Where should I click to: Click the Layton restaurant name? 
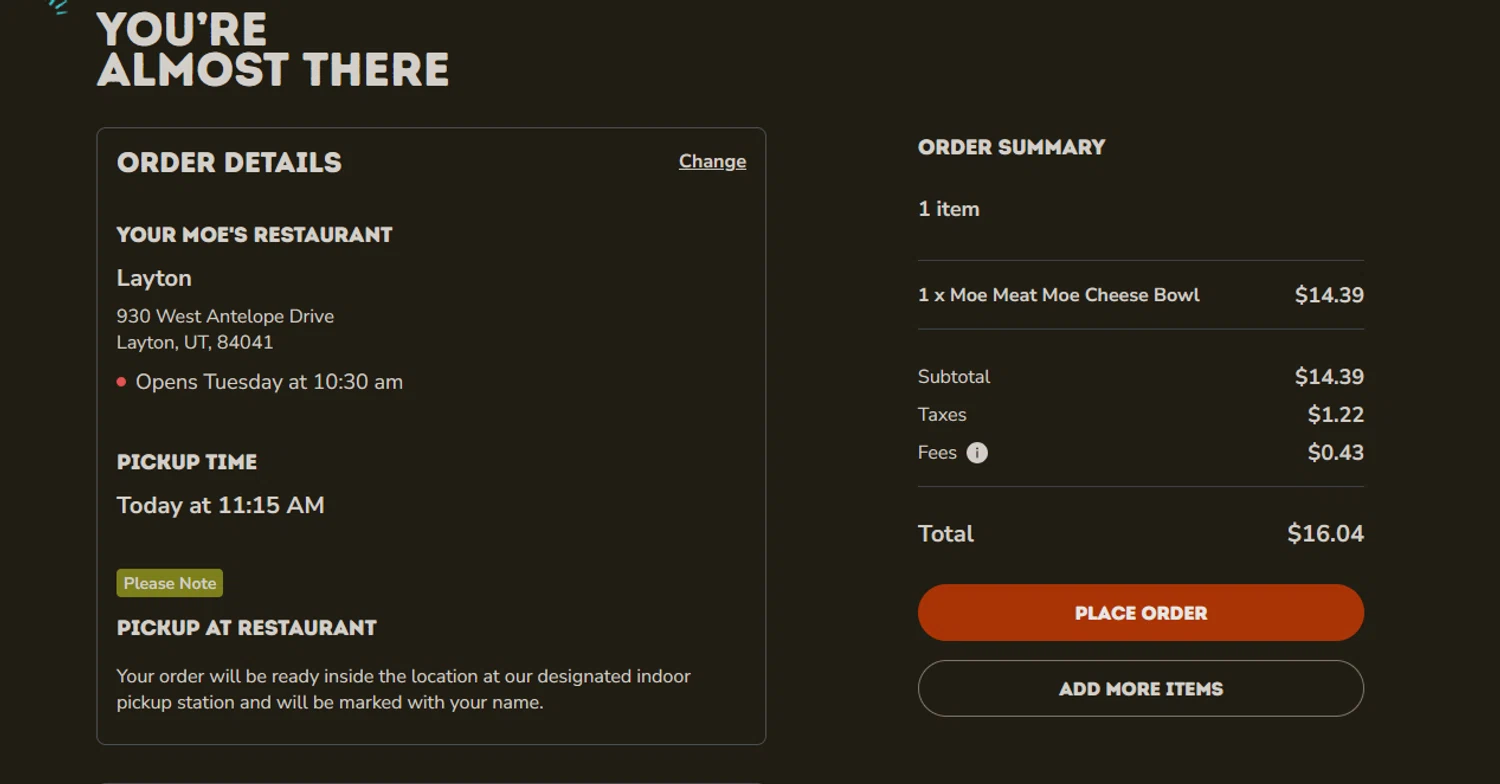point(154,278)
